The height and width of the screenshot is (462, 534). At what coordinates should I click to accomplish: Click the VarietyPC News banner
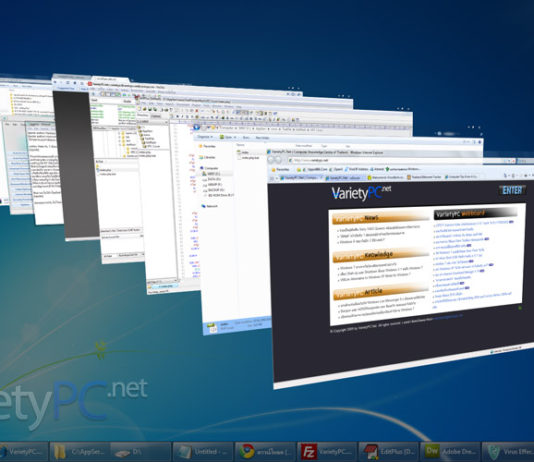click(x=380, y=218)
